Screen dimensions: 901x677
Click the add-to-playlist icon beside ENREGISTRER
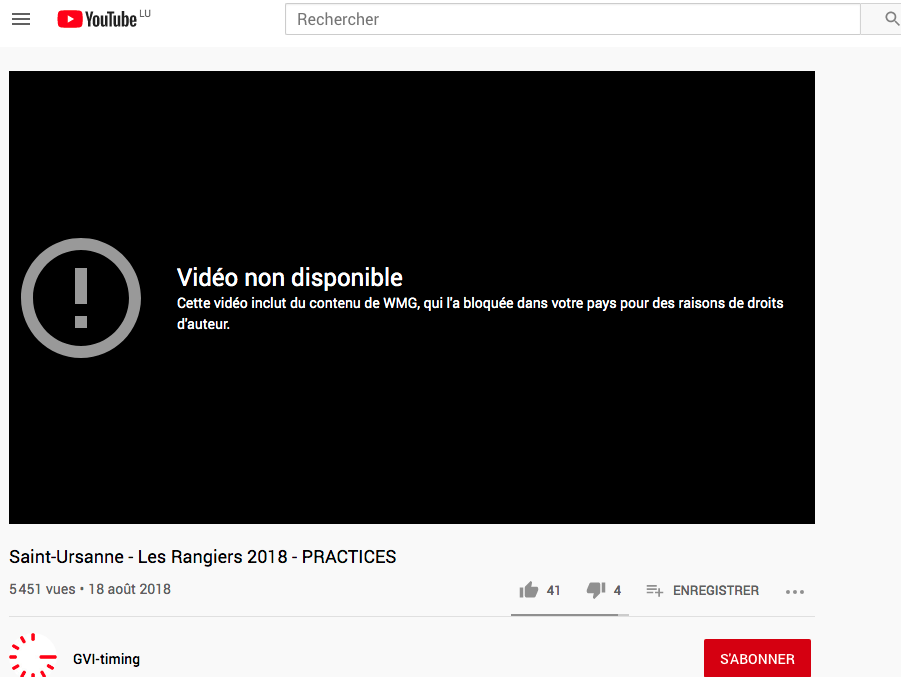pos(655,590)
